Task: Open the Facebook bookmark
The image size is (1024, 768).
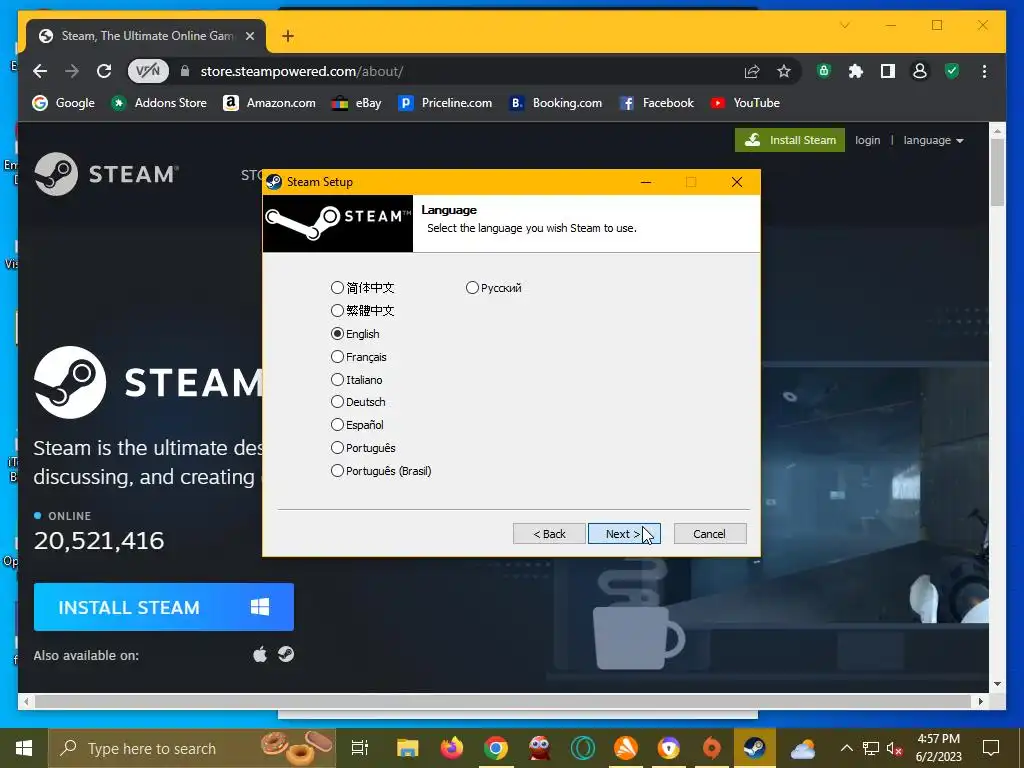Action: pyautogui.click(x=656, y=103)
